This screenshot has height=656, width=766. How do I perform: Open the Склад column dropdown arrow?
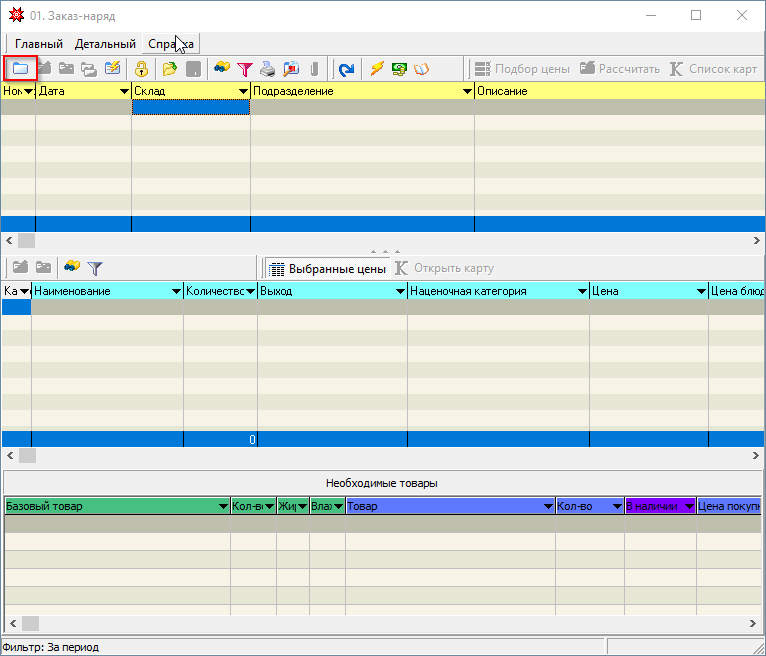(243, 91)
